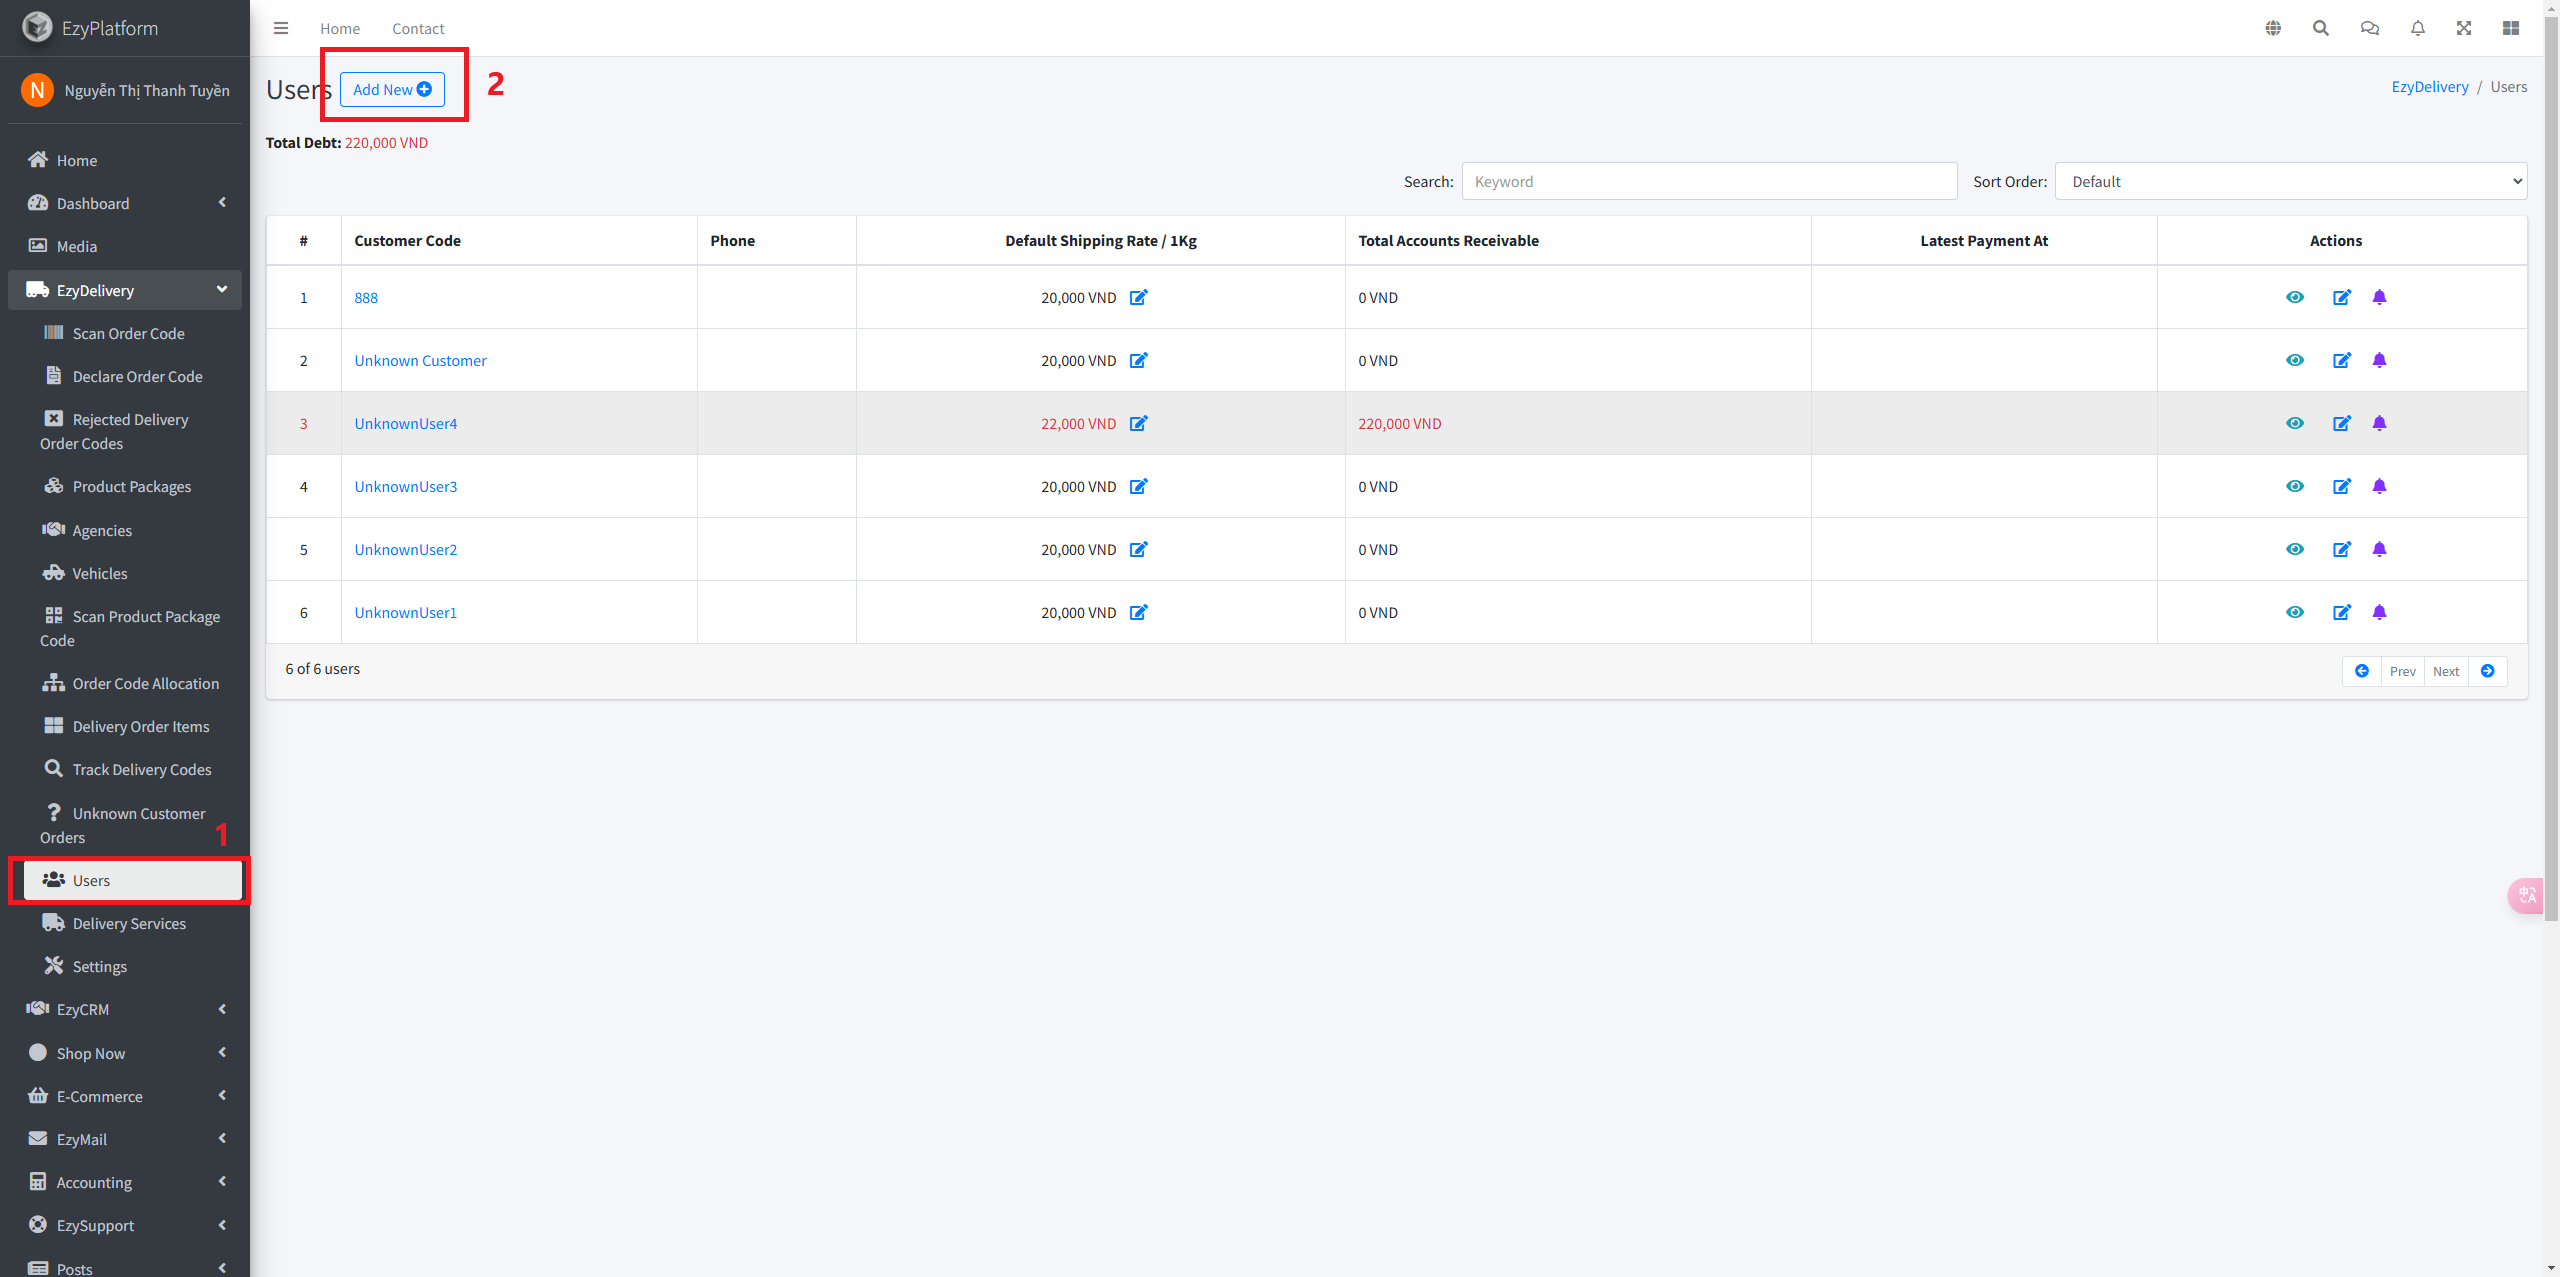This screenshot has height=1277, width=2560.
Task: Notify Unknown Customer with purple bell
Action: [x=2380, y=360]
